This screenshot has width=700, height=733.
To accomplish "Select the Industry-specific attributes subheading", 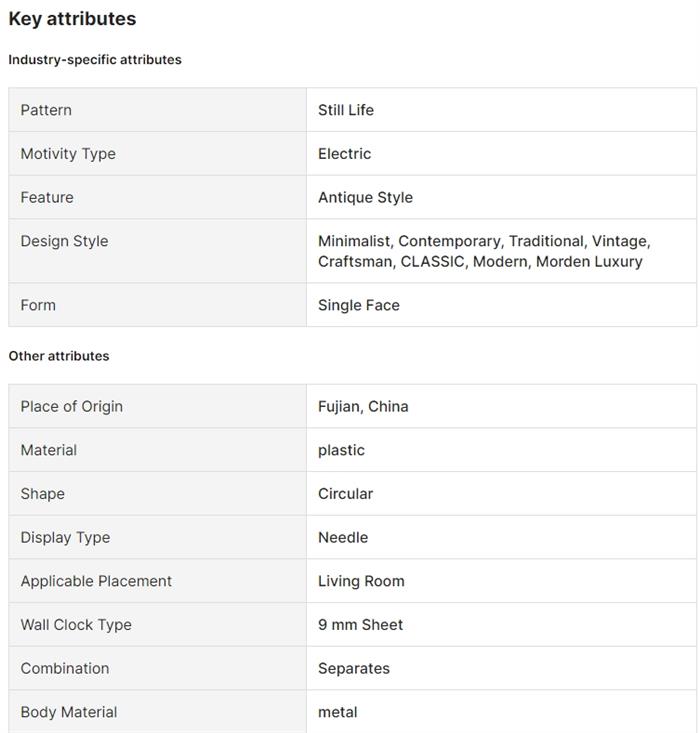I will 95,60.
